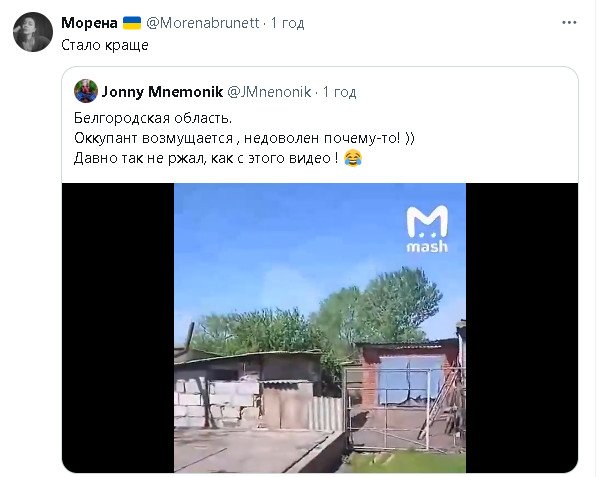
Task: Click the timestamp beside @Morenabrunett
Action: coord(287,23)
